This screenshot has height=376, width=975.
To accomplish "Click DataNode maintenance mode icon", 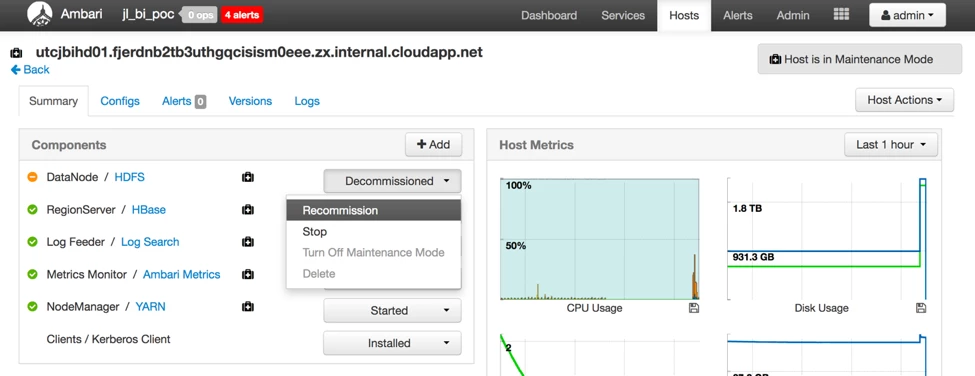I will 247,178.
